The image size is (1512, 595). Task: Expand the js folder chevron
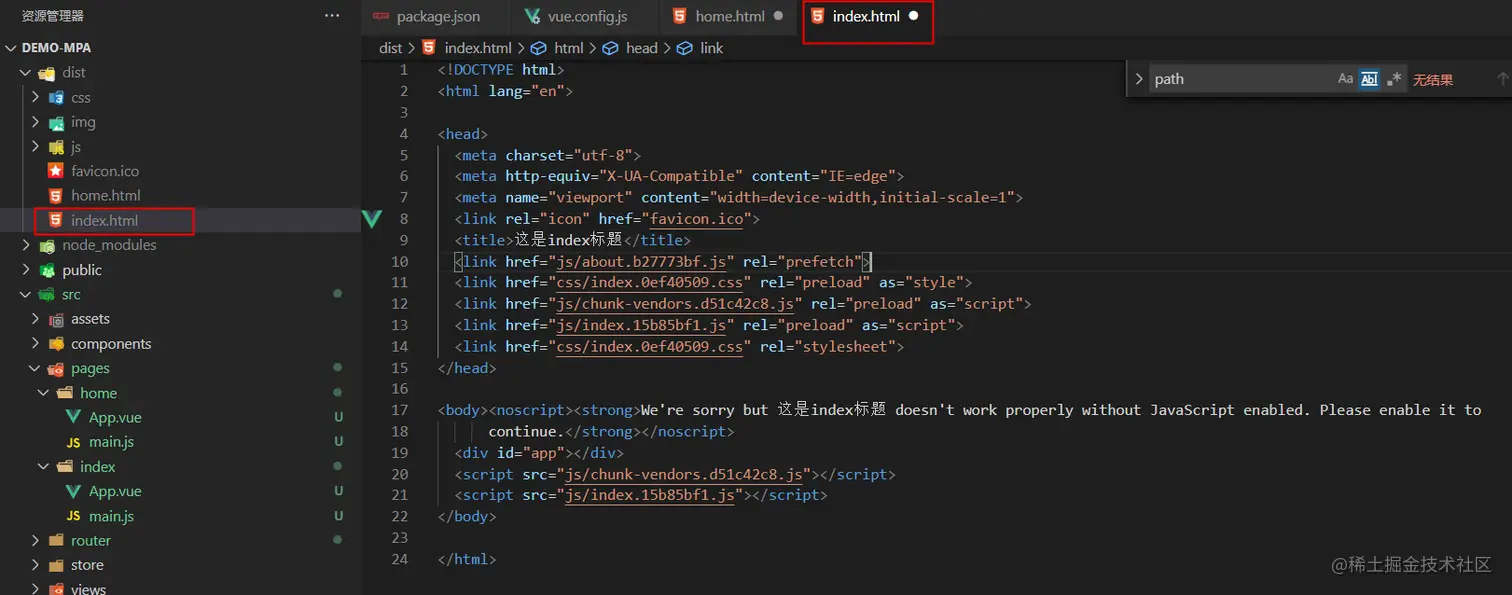pyautogui.click(x=35, y=147)
